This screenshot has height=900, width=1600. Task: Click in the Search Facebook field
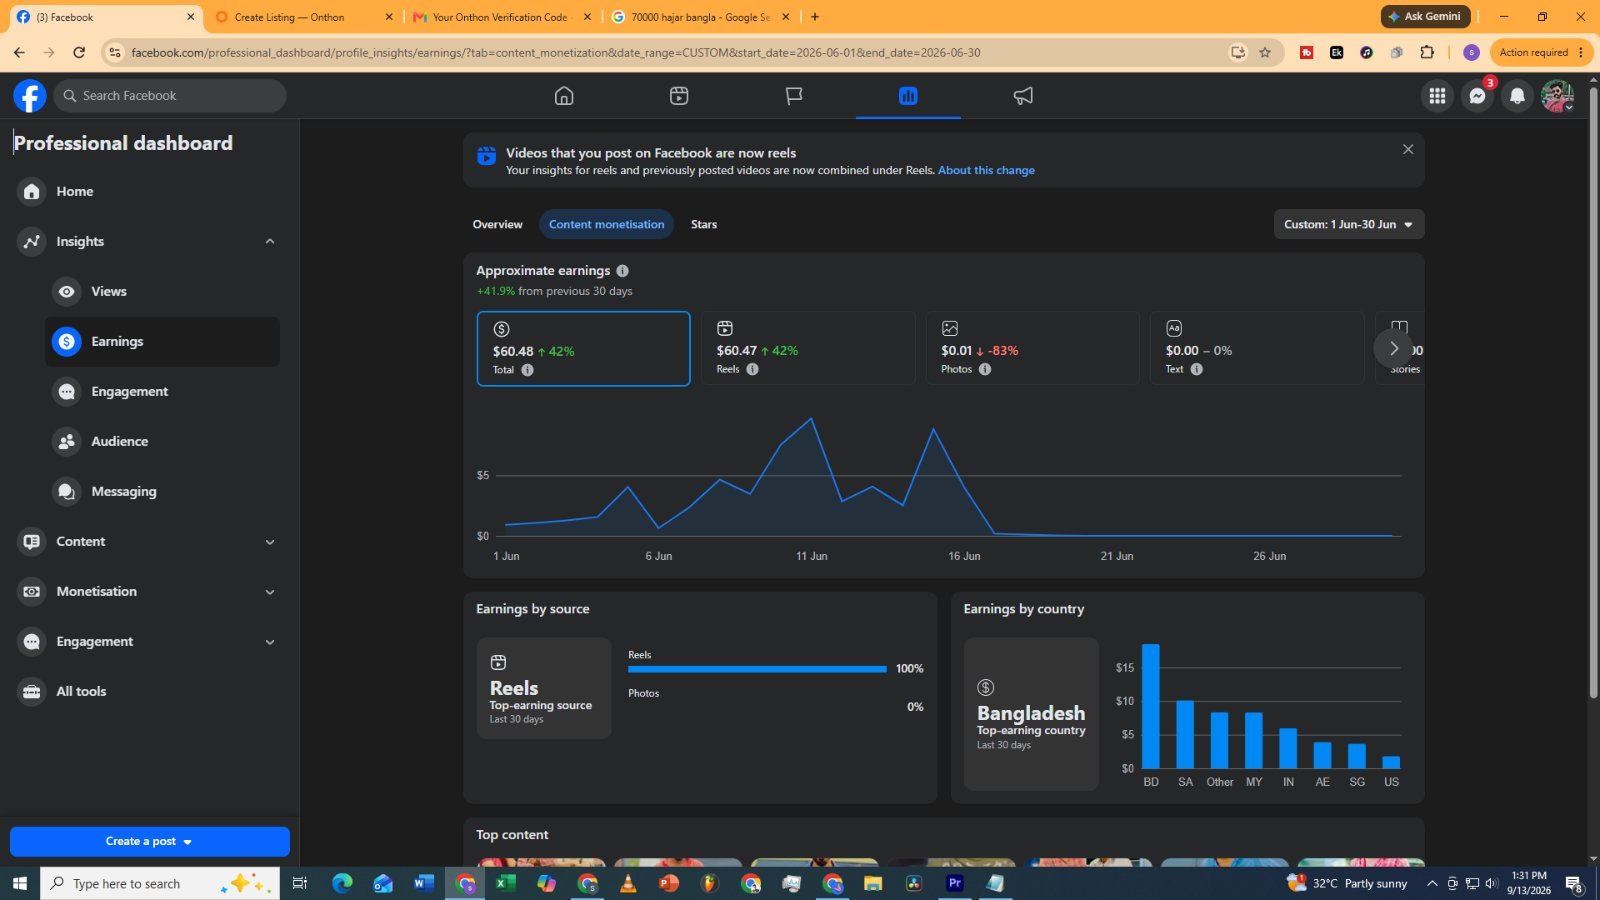tap(170, 96)
